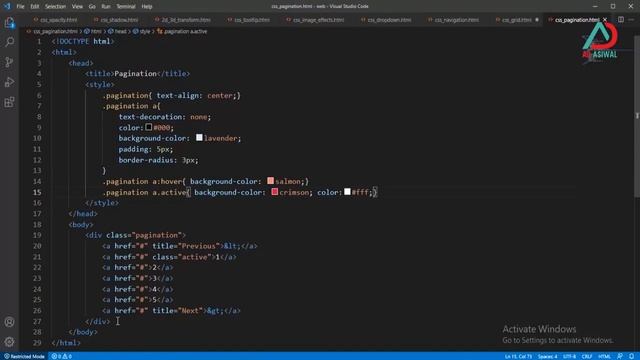Open the Edit menu
The image size is (640, 360).
tap(35, 7)
